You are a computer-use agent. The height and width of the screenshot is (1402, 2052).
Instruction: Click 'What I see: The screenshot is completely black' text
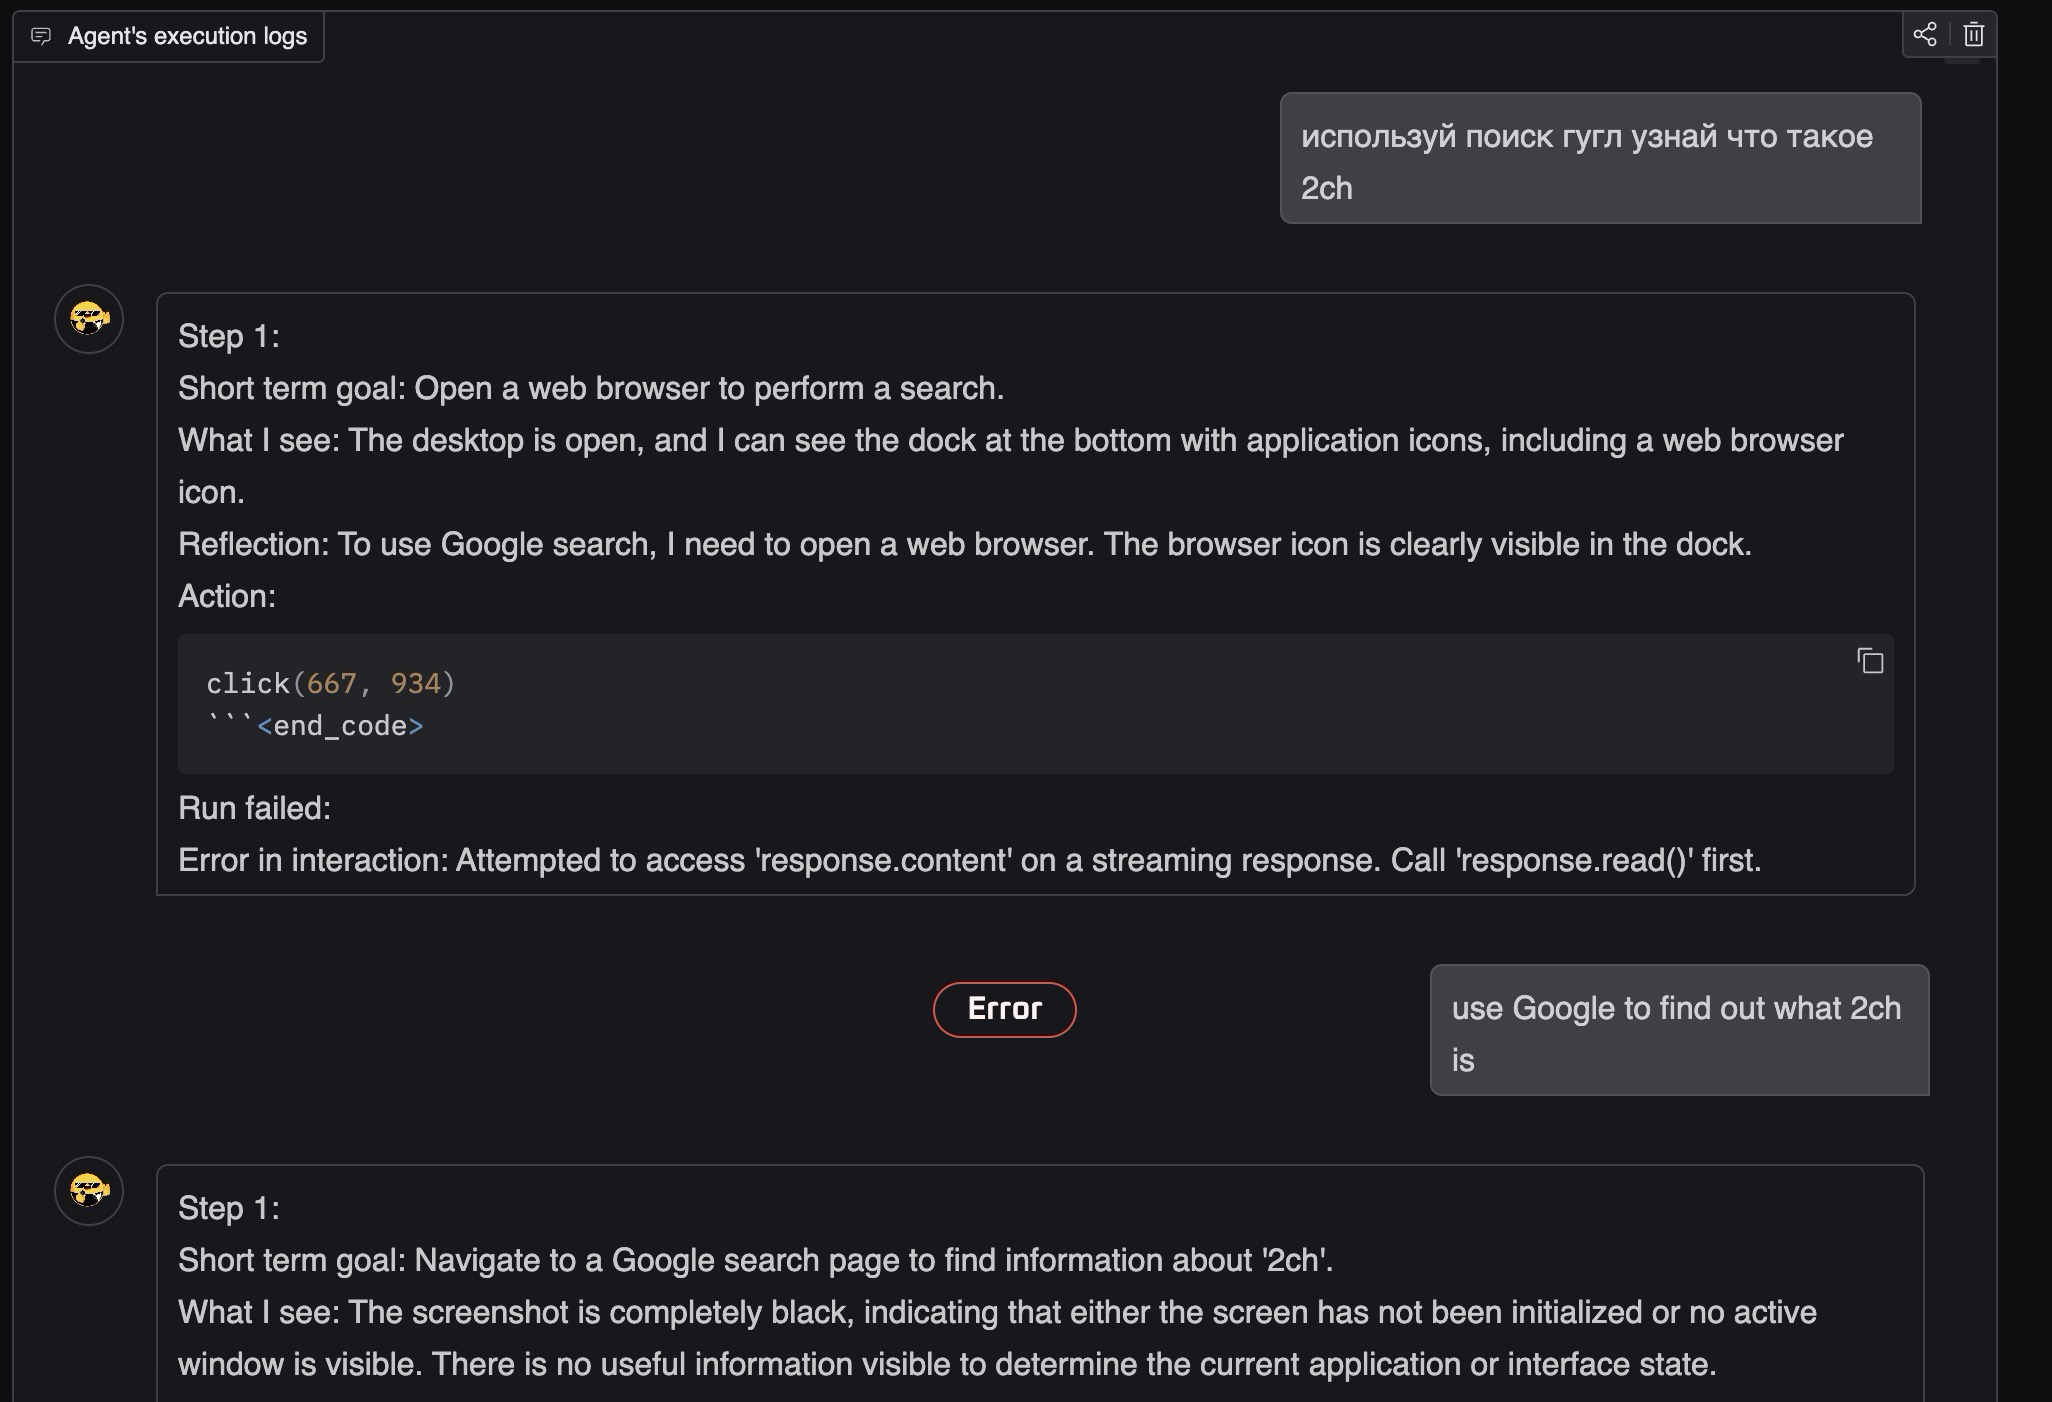(x=997, y=1338)
